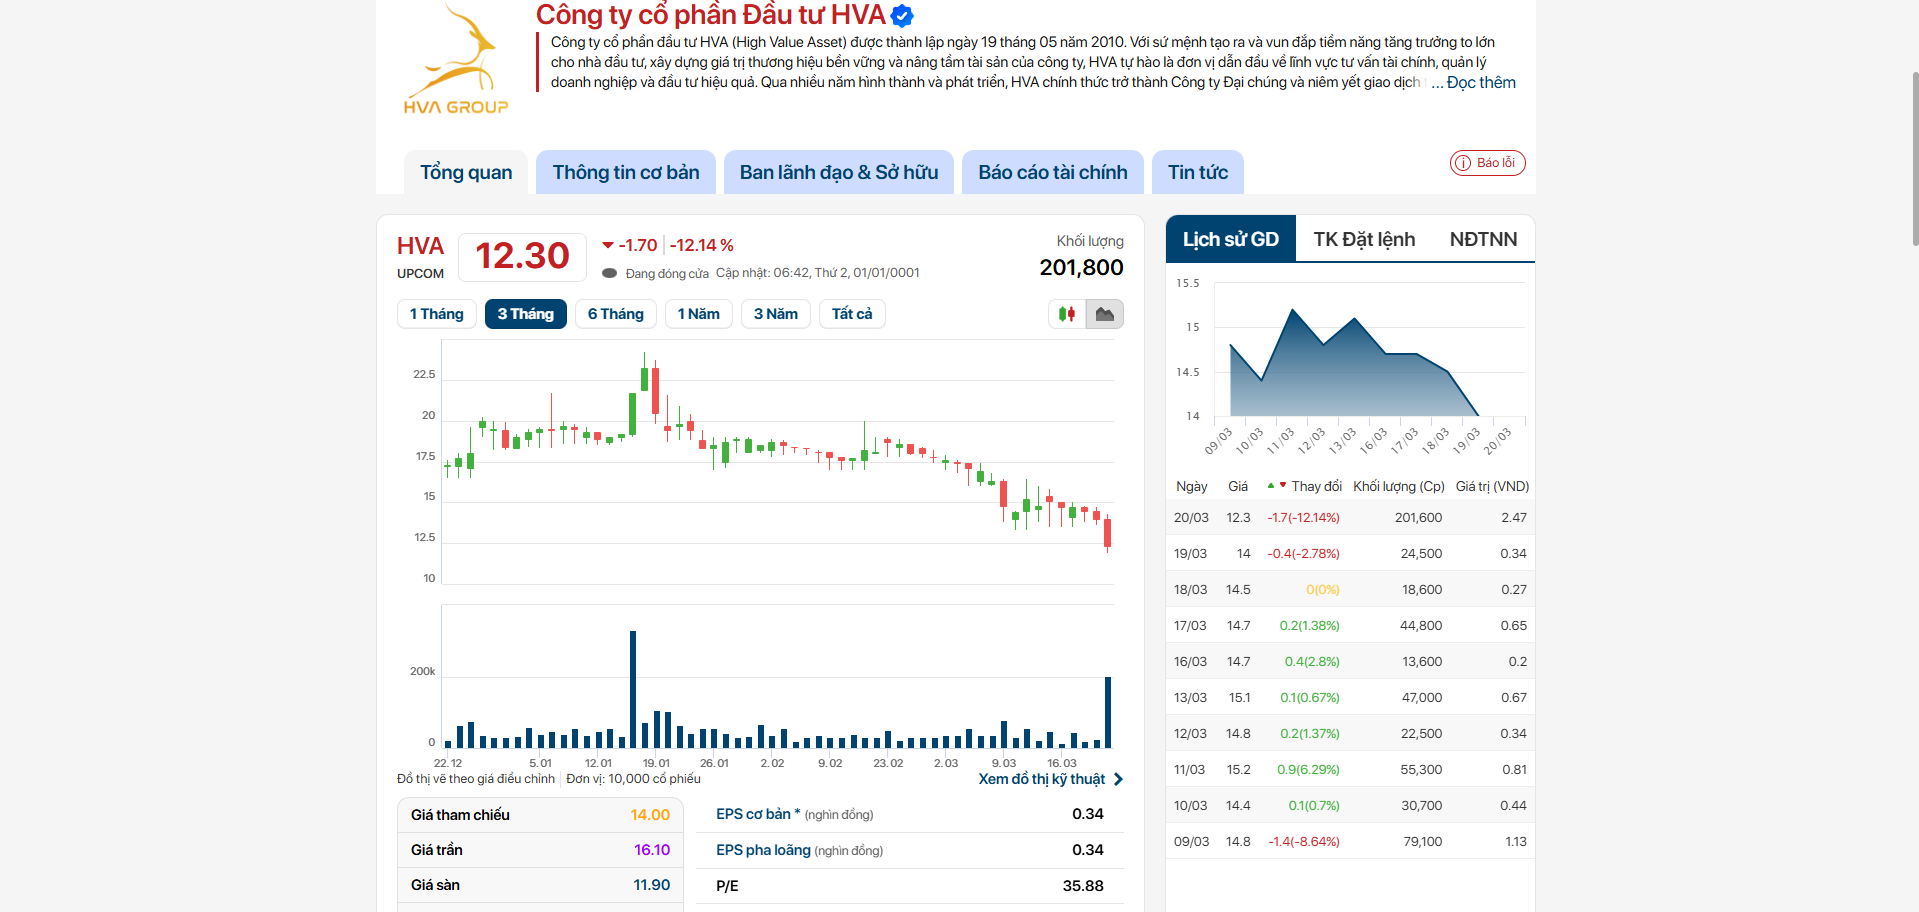Open the Tổng quan tab

(x=466, y=172)
